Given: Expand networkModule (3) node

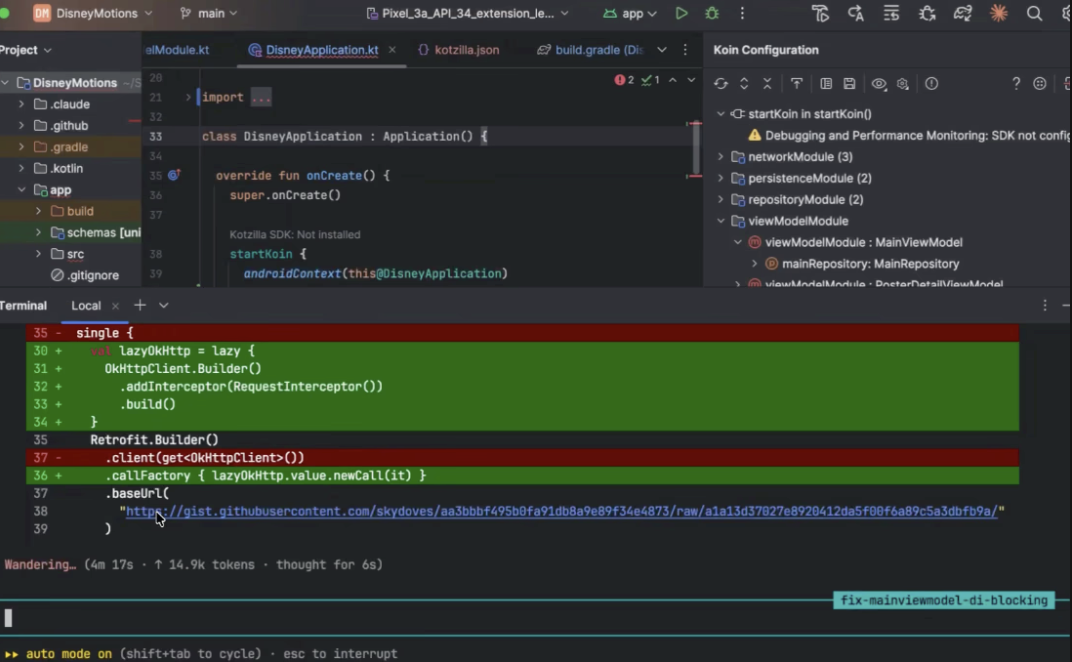Looking at the screenshot, I should pyautogui.click(x=721, y=157).
